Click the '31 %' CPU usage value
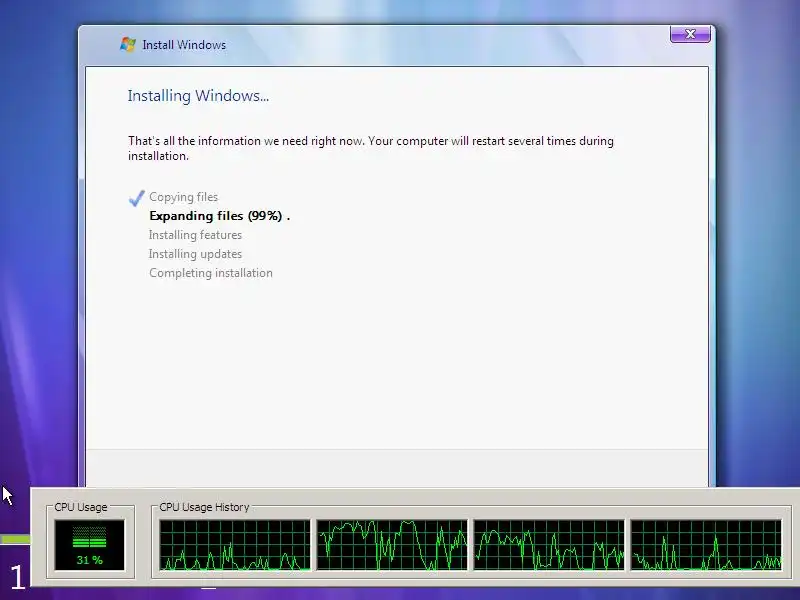This screenshot has height=600, width=800. [89, 560]
